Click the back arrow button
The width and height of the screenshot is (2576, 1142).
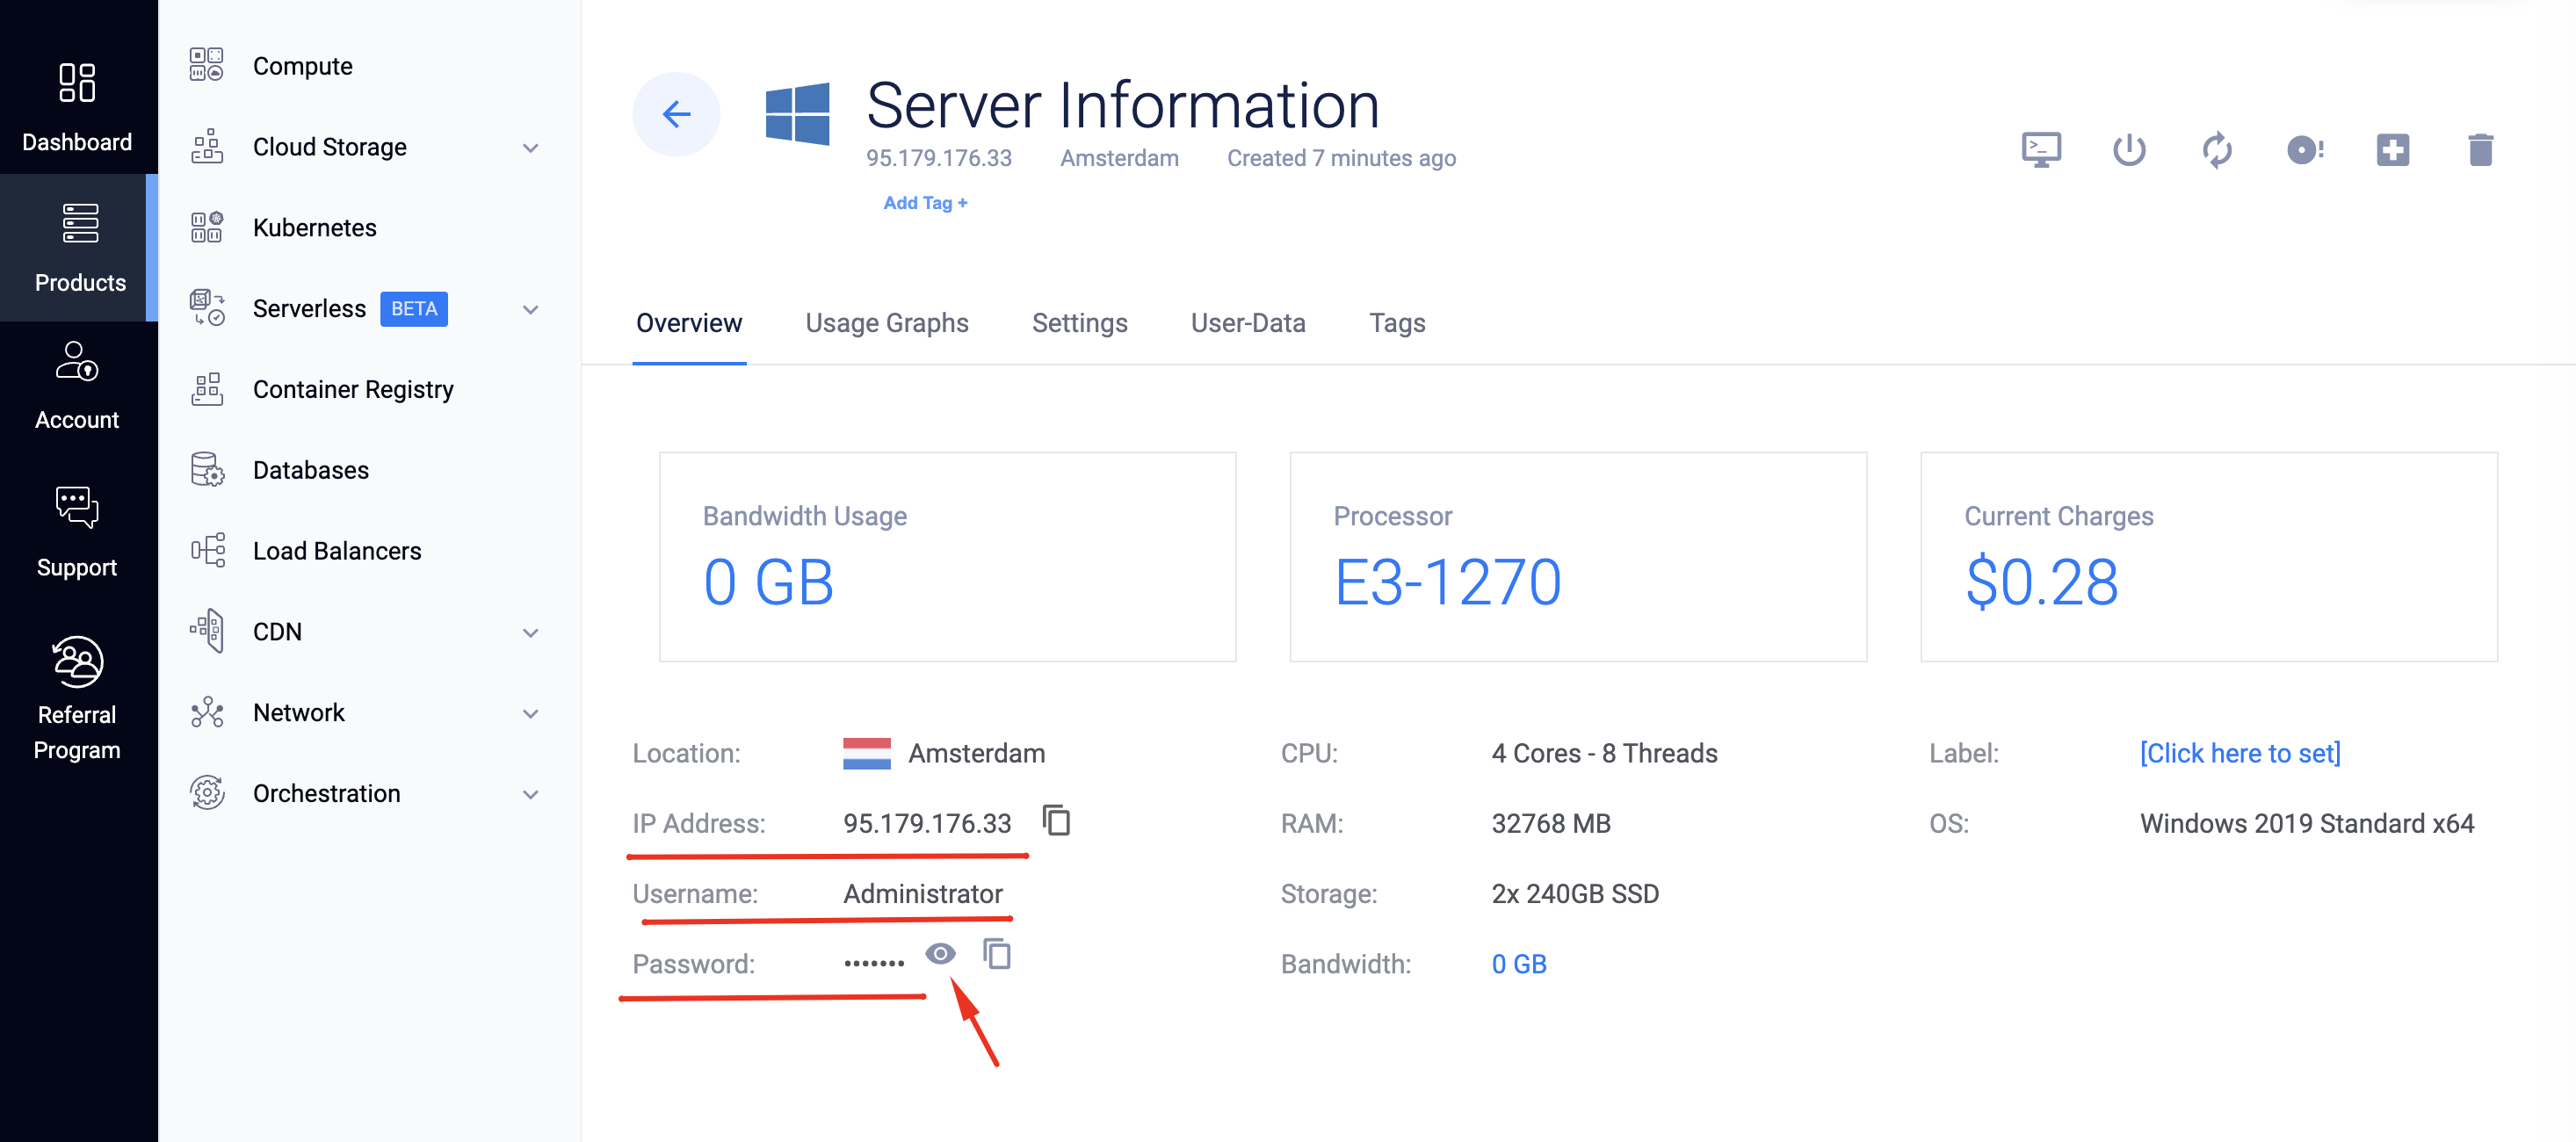[676, 114]
